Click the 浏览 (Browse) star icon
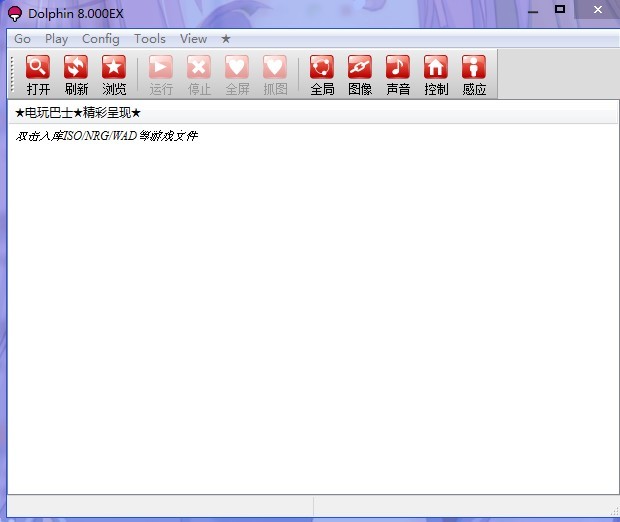Screen dimensions: 620x522 [114, 67]
